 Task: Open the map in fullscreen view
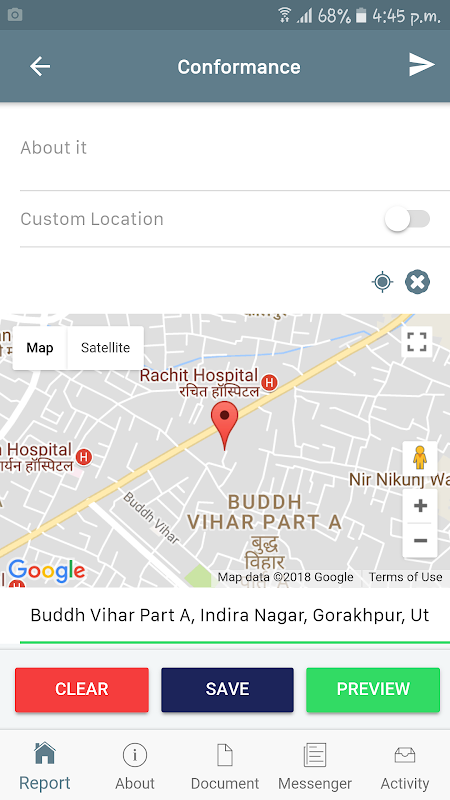tap(417, 342)
